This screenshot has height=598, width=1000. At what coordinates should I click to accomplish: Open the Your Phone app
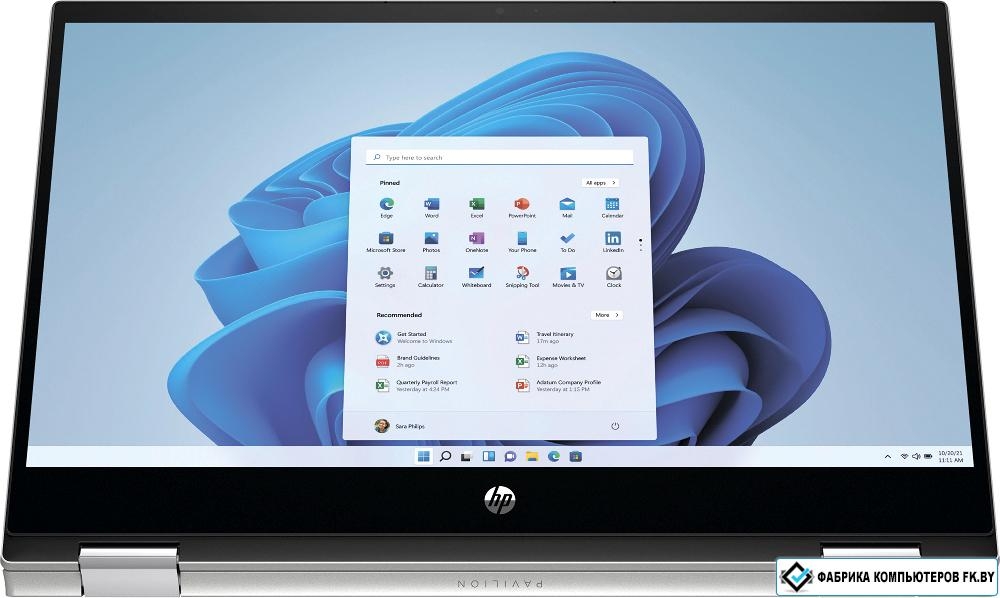[522, 242]
